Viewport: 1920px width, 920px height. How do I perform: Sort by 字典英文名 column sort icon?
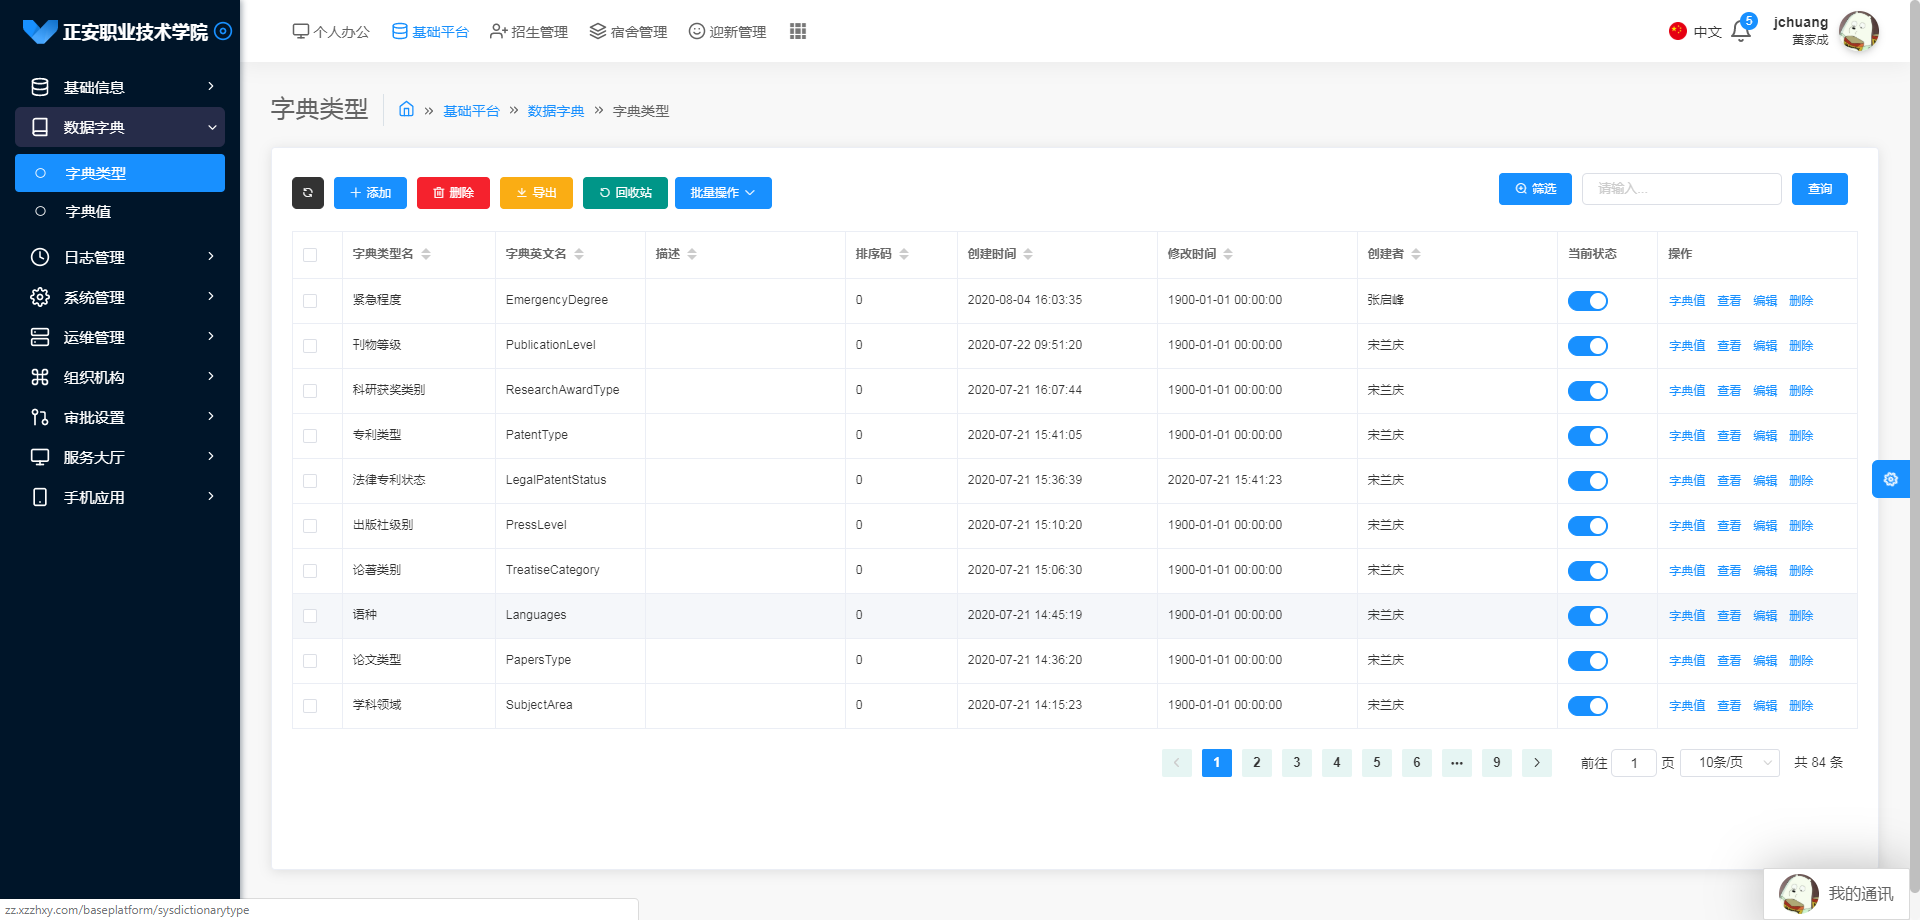579,254
